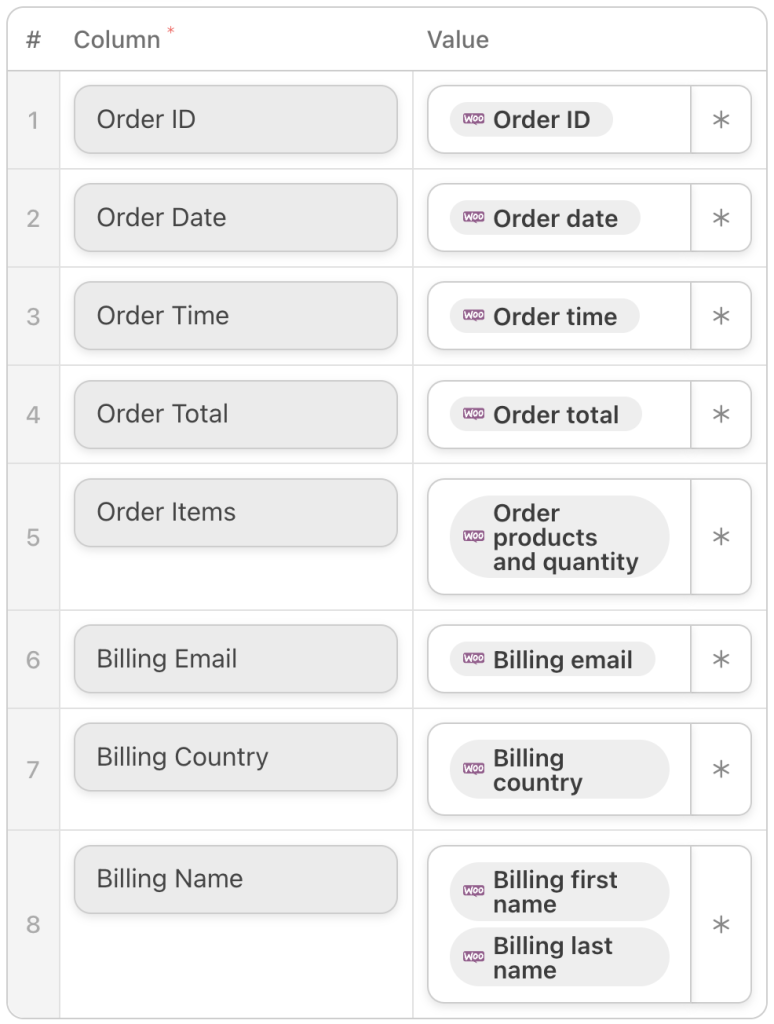Click the Value column header

(457, 40)
